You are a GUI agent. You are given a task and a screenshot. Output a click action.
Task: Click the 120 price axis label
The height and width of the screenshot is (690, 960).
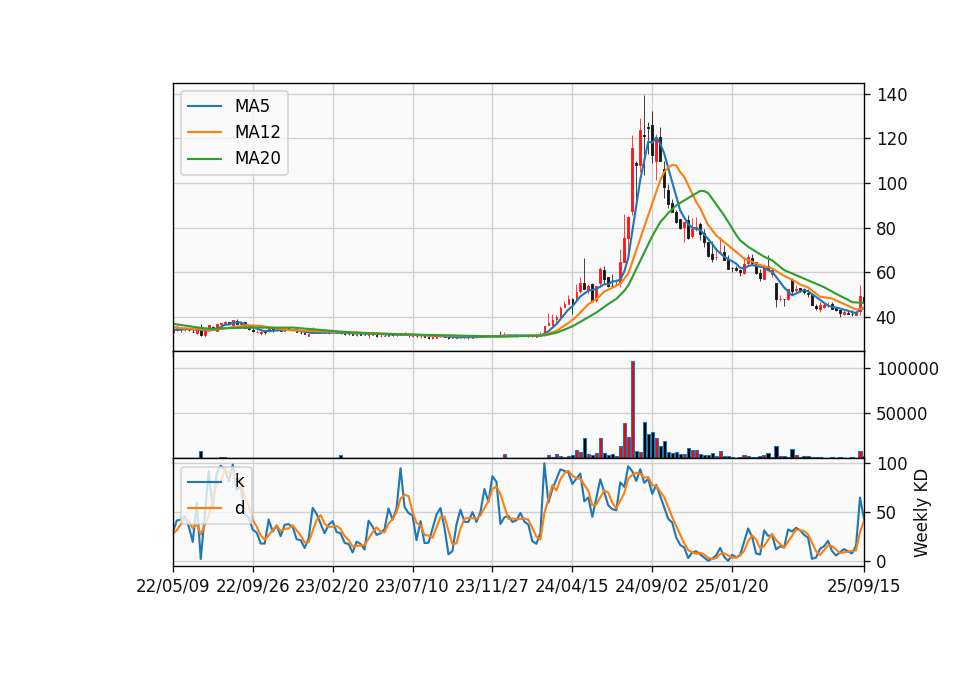(892, 140)
